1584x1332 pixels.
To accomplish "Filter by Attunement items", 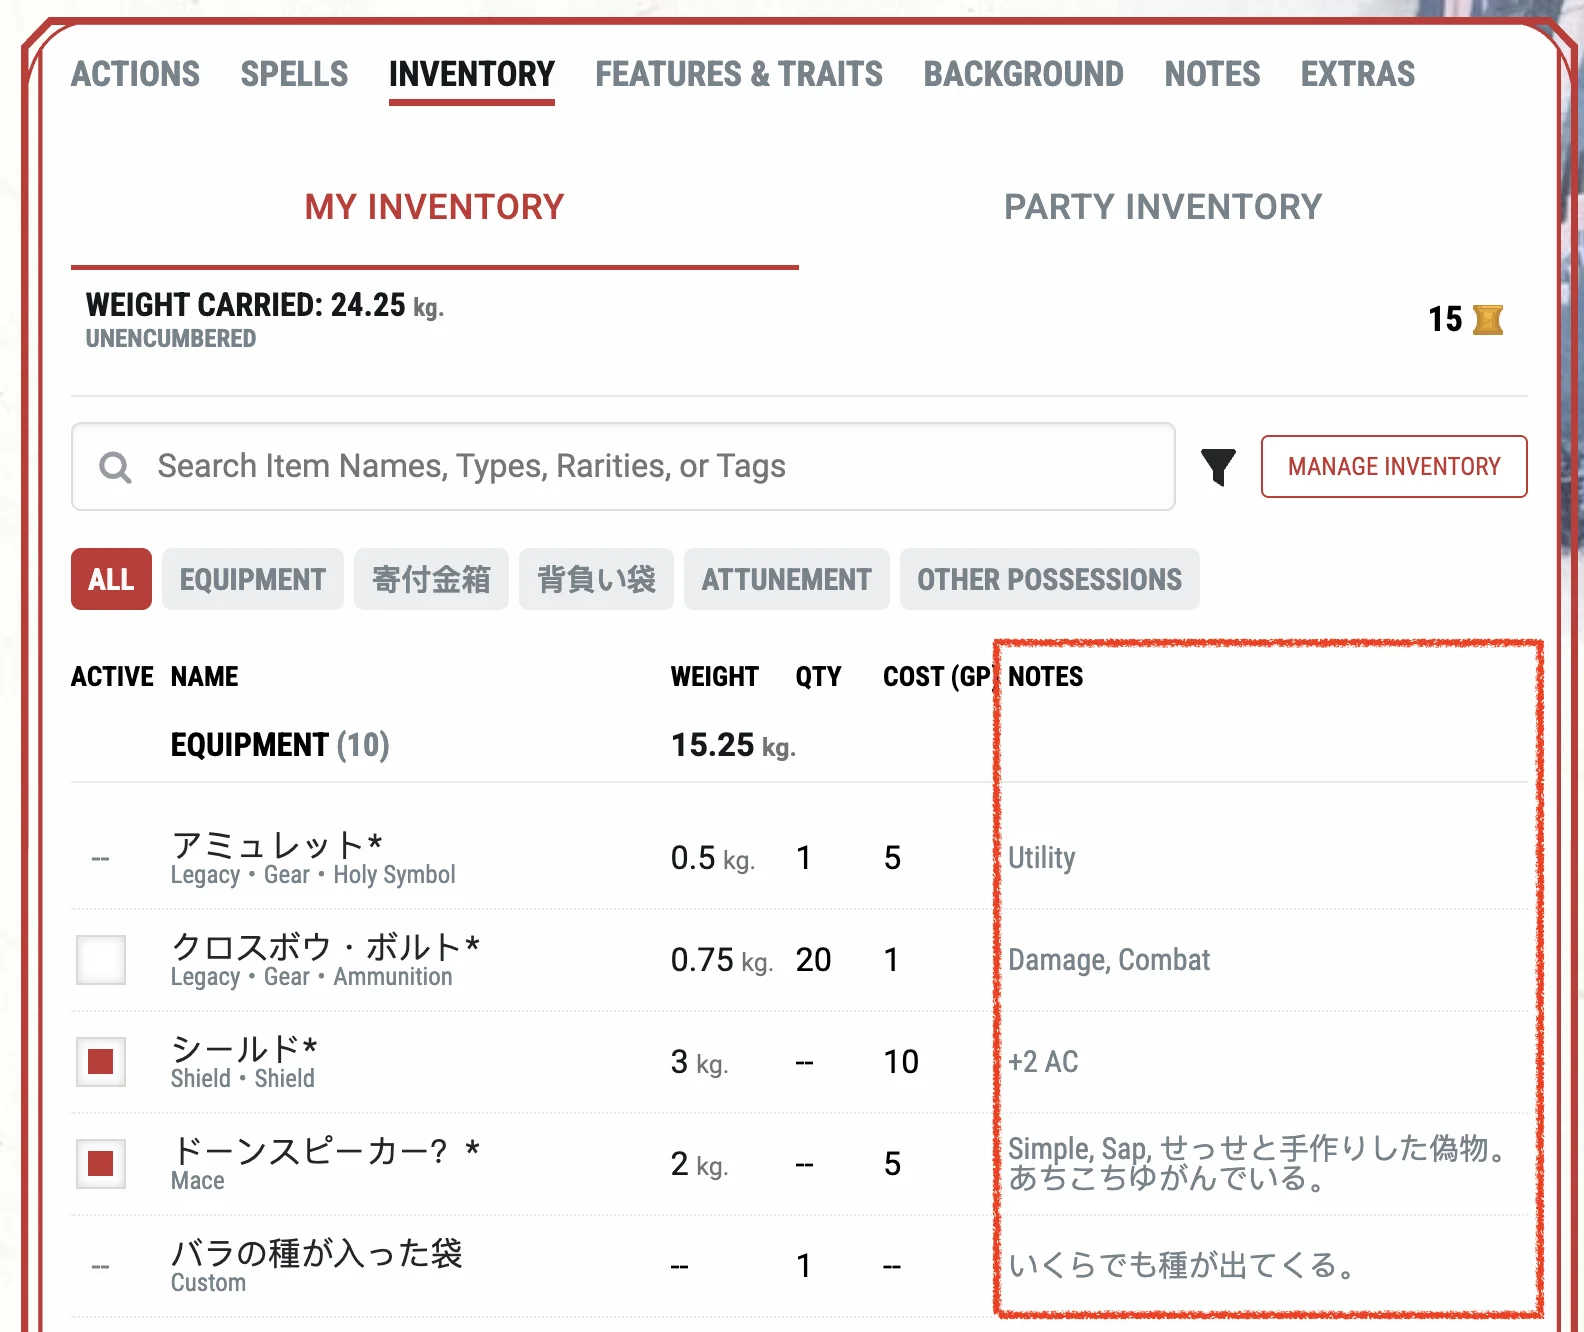I will click(786, 579).
